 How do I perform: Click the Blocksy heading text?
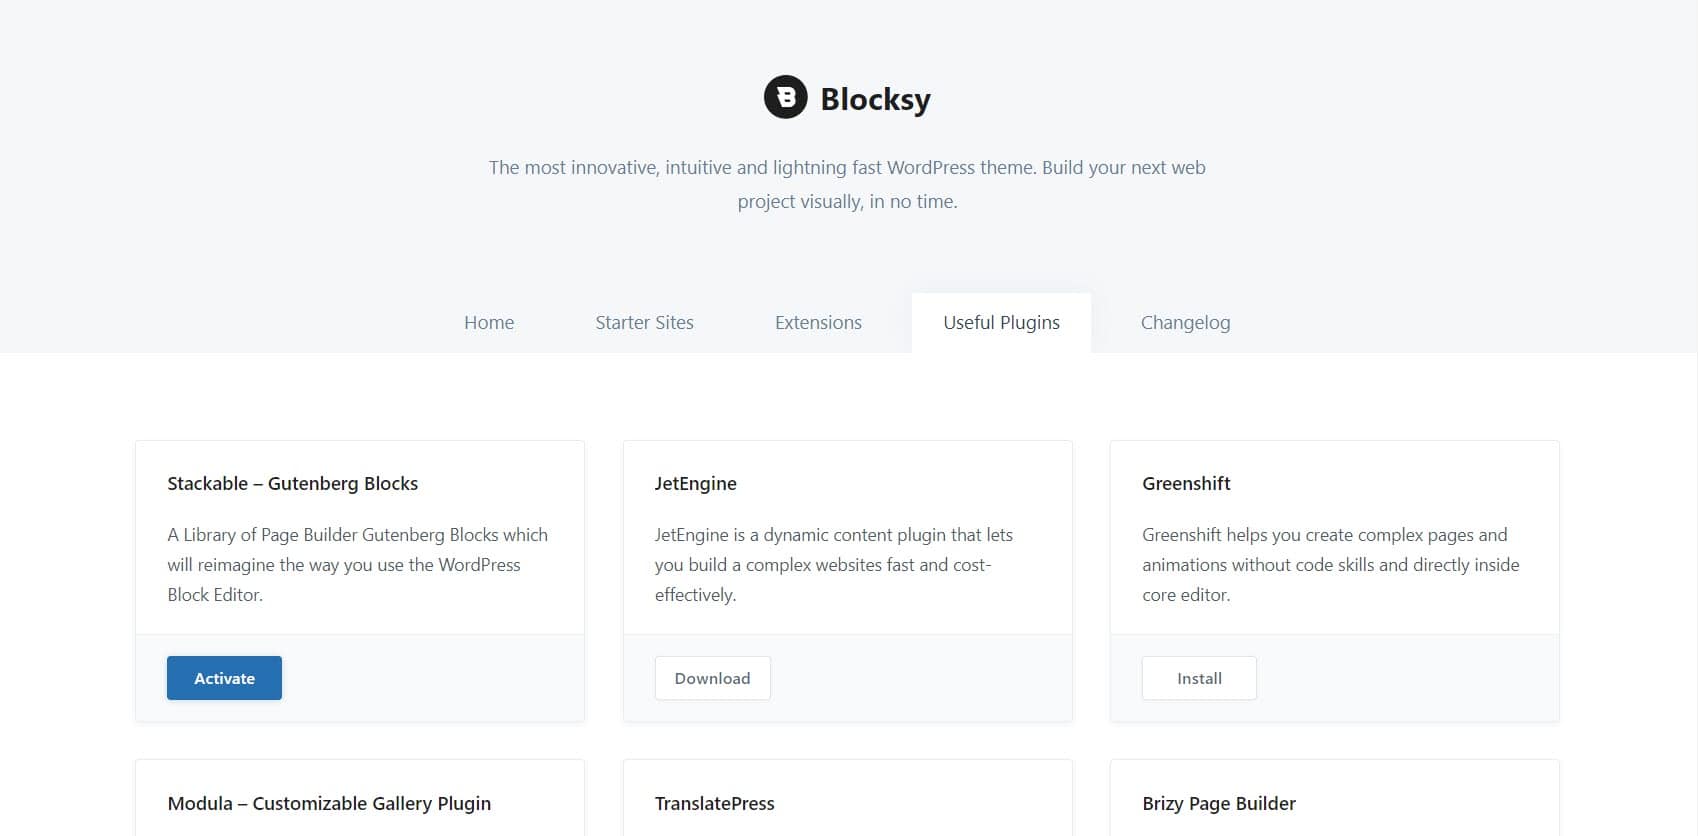[875, 97]
